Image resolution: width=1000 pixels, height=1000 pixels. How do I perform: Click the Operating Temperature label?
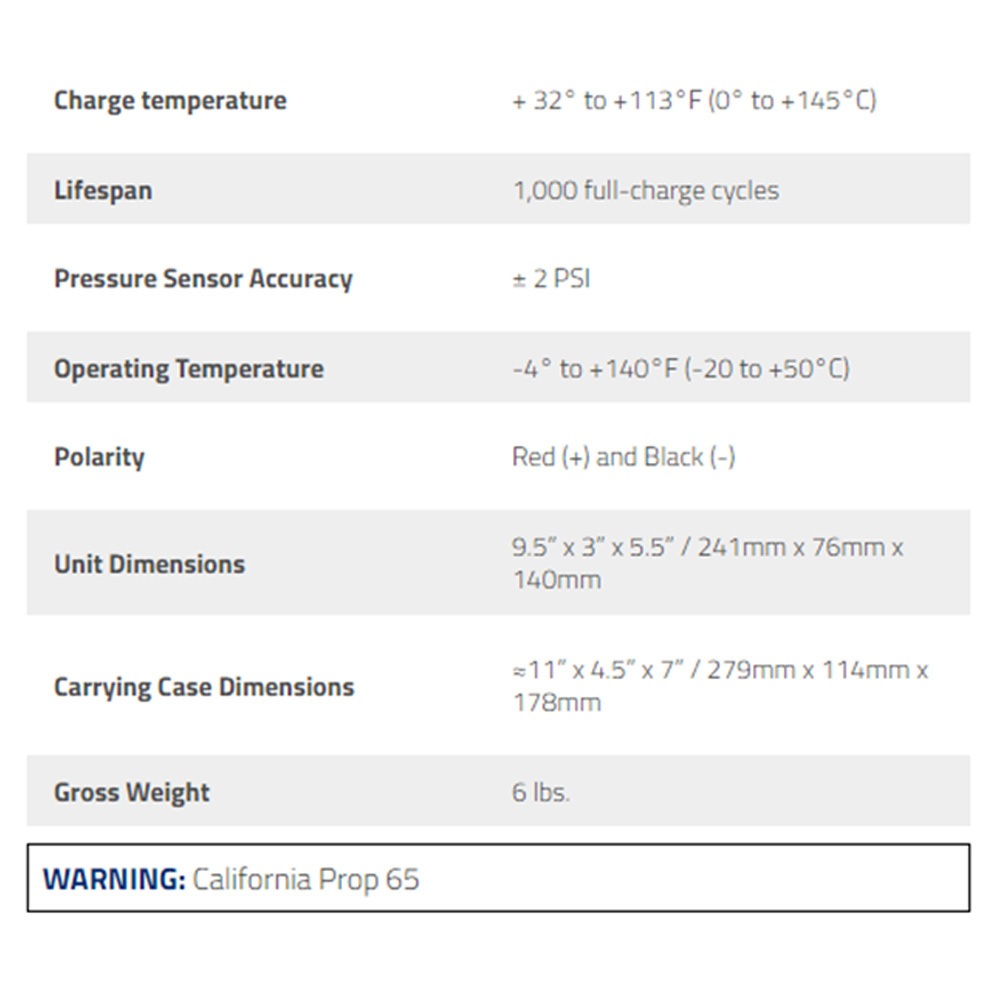click(189, 368)
